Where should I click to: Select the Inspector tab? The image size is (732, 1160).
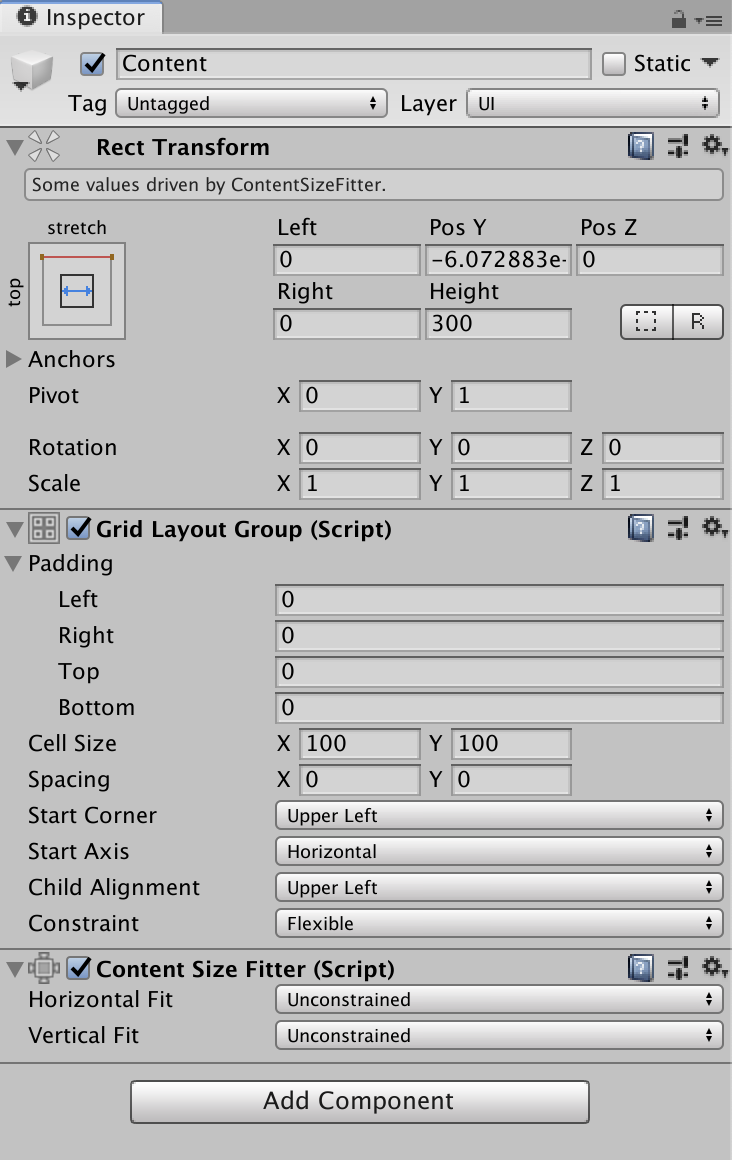pyautogui.click(x=80, y=17)
